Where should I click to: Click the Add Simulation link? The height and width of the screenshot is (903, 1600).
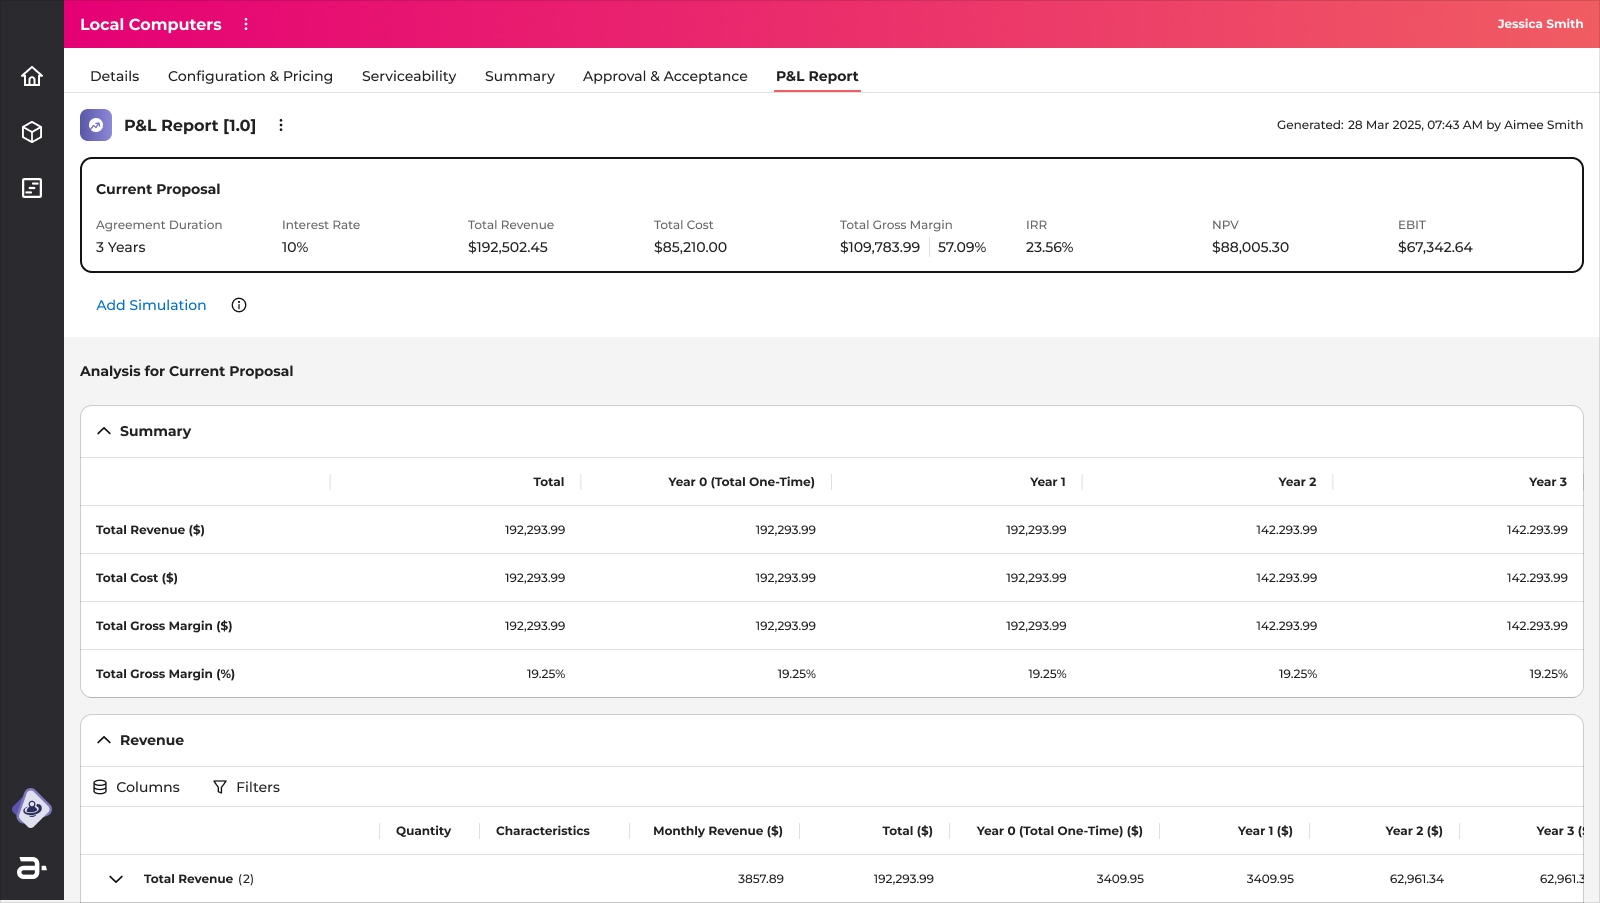pyautogui.click(x=151, y=305)
